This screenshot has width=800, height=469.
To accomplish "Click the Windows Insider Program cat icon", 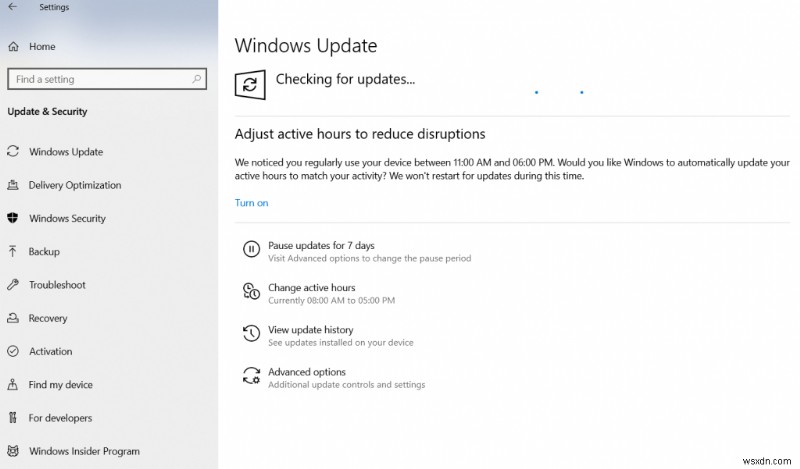I will point(13,451).
